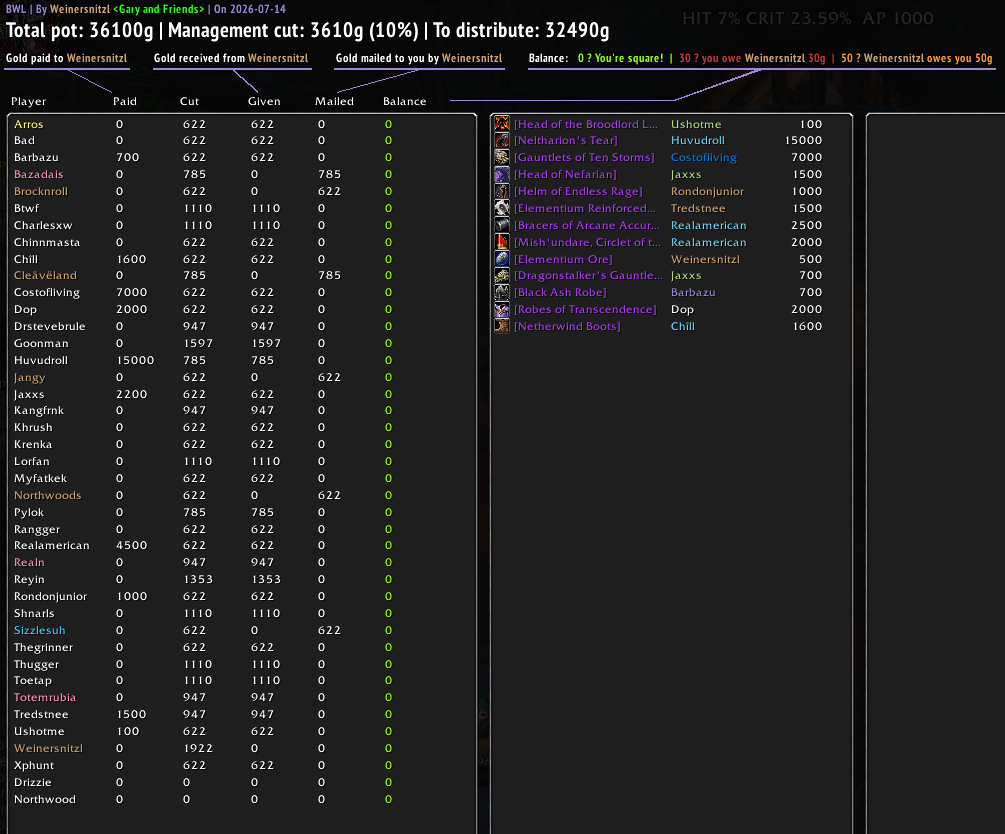This screenshot has width=1005, height=834.
Task: Click the Mailed column header
Action: [334, 101]
